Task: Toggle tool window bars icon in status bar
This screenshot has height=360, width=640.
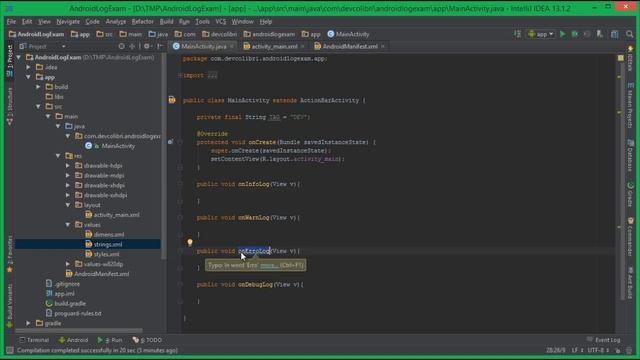Action: tap(10, 350)
